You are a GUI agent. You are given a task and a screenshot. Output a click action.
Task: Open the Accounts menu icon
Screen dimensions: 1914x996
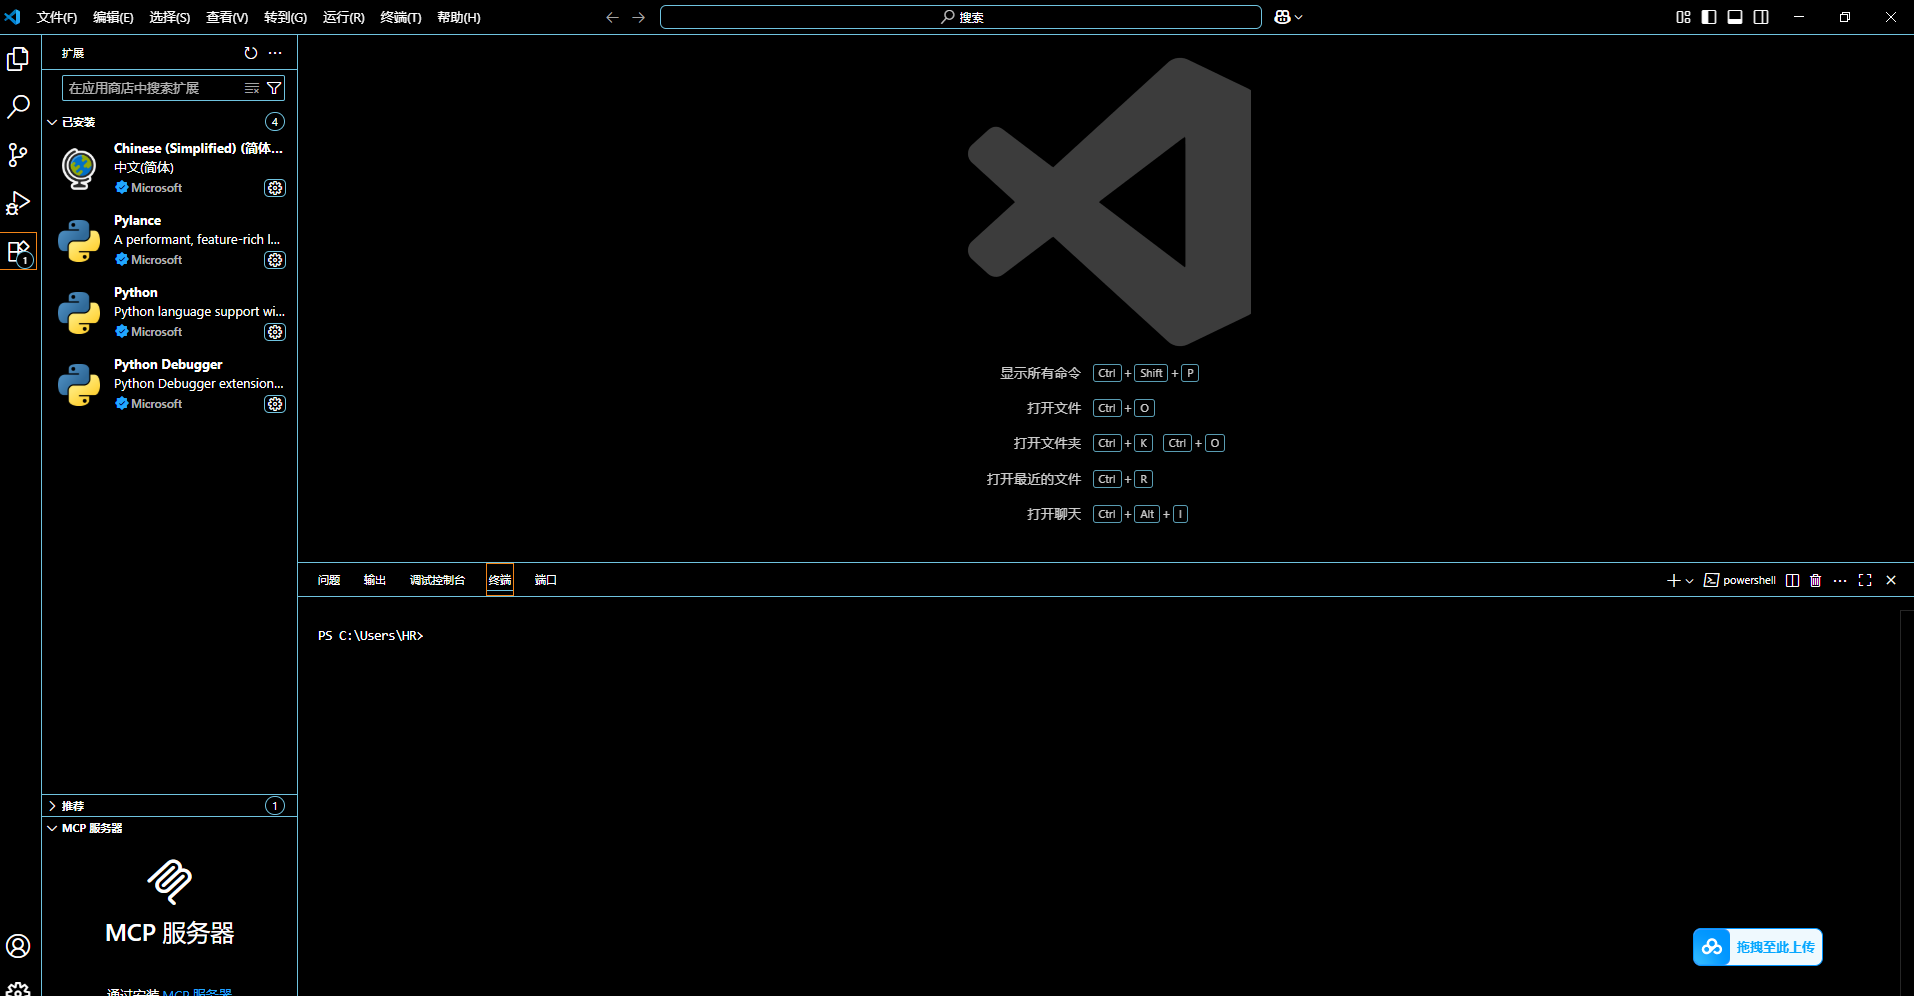coord(18,946)
